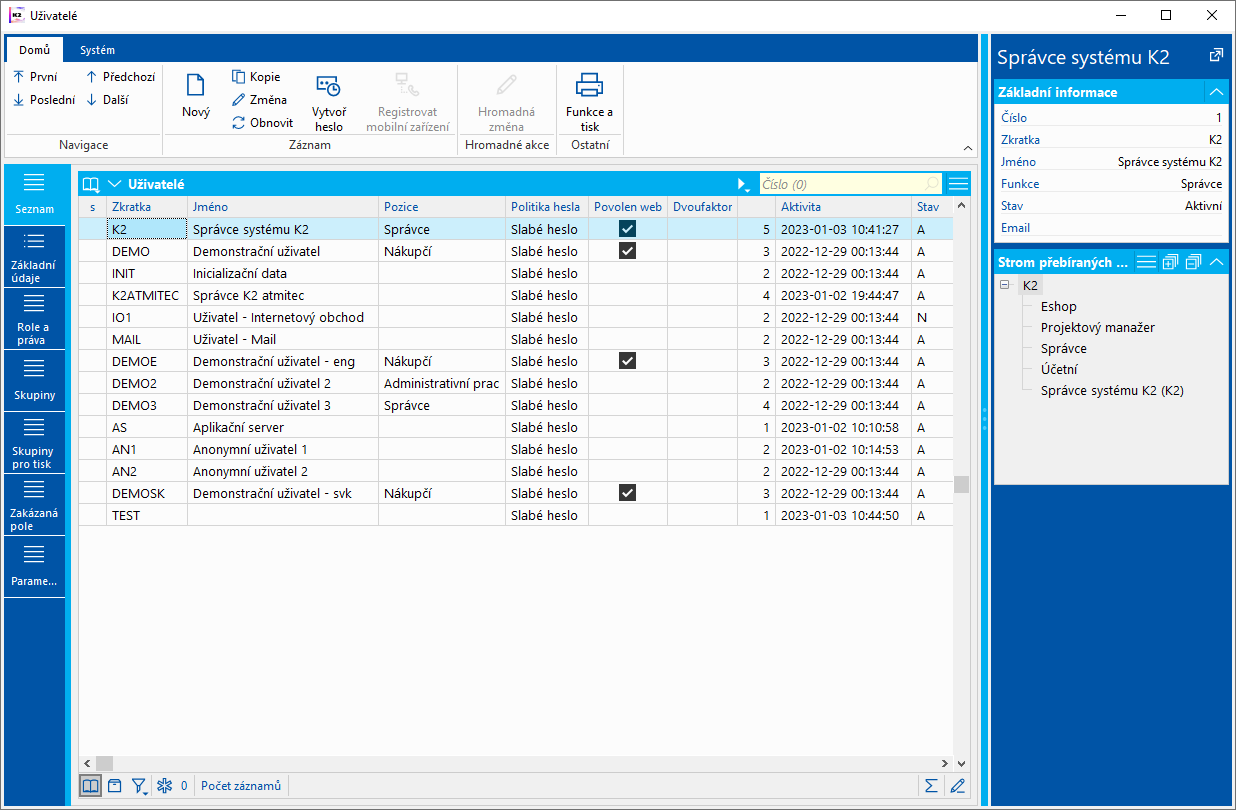Screen dimensions: 1236x810
Task: Click the vertical scrollbar thumb of the table
Action: click(x=961, y=484)
